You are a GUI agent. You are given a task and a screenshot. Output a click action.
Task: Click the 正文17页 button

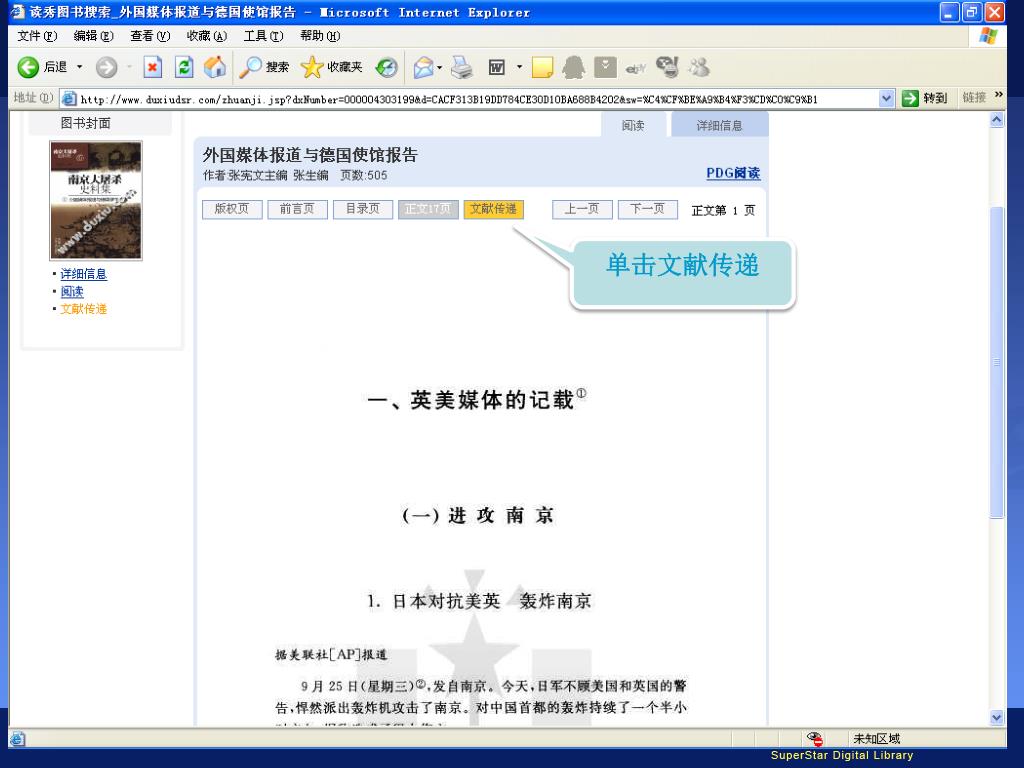pos(428,209)
